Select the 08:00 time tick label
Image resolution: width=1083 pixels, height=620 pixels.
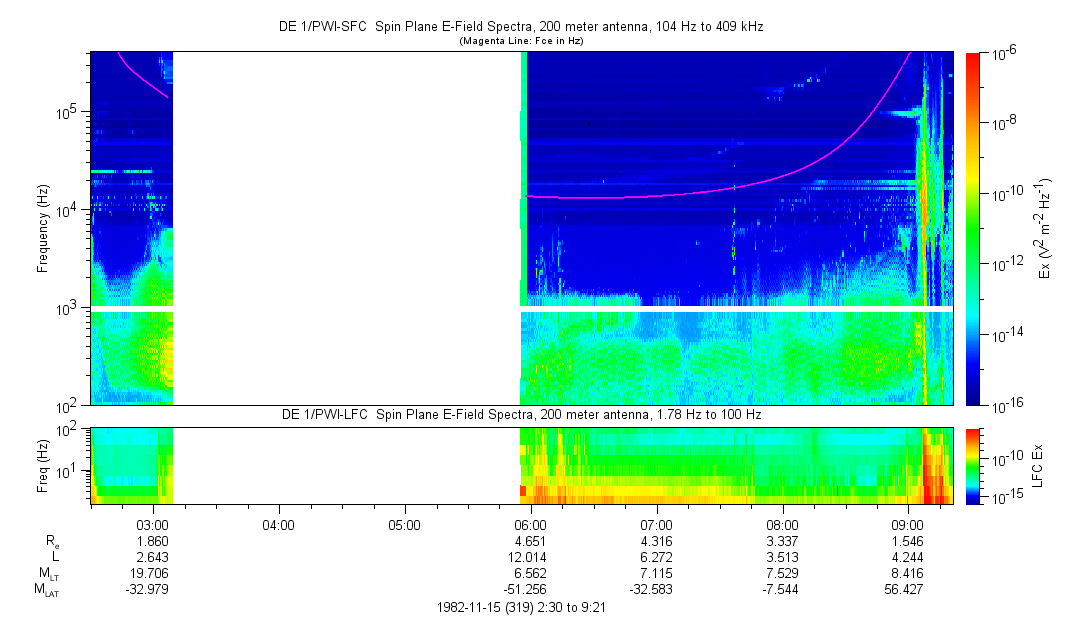782,524
